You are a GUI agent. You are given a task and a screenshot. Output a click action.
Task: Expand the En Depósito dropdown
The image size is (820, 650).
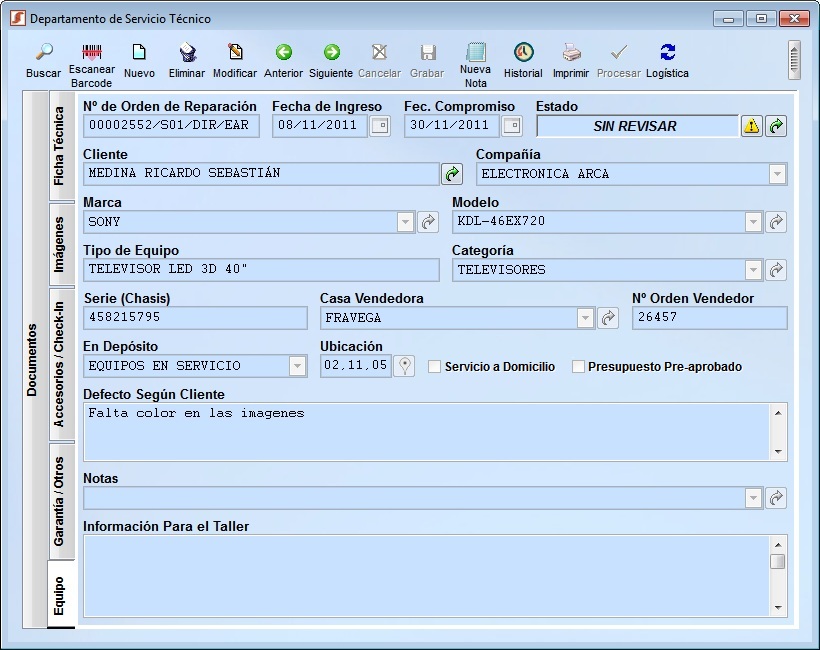(x=297, y=366)
